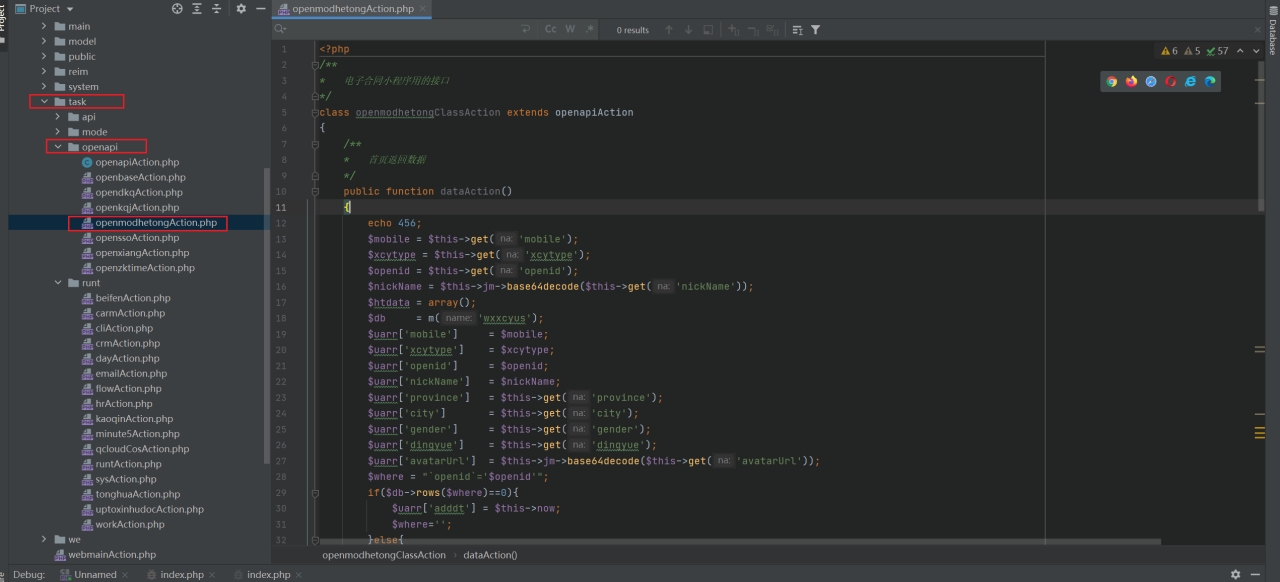Click the Opera browser preview icon
Image resolution: width=1280 pixels, height=582 pixels.
(x=1170, y=82)
